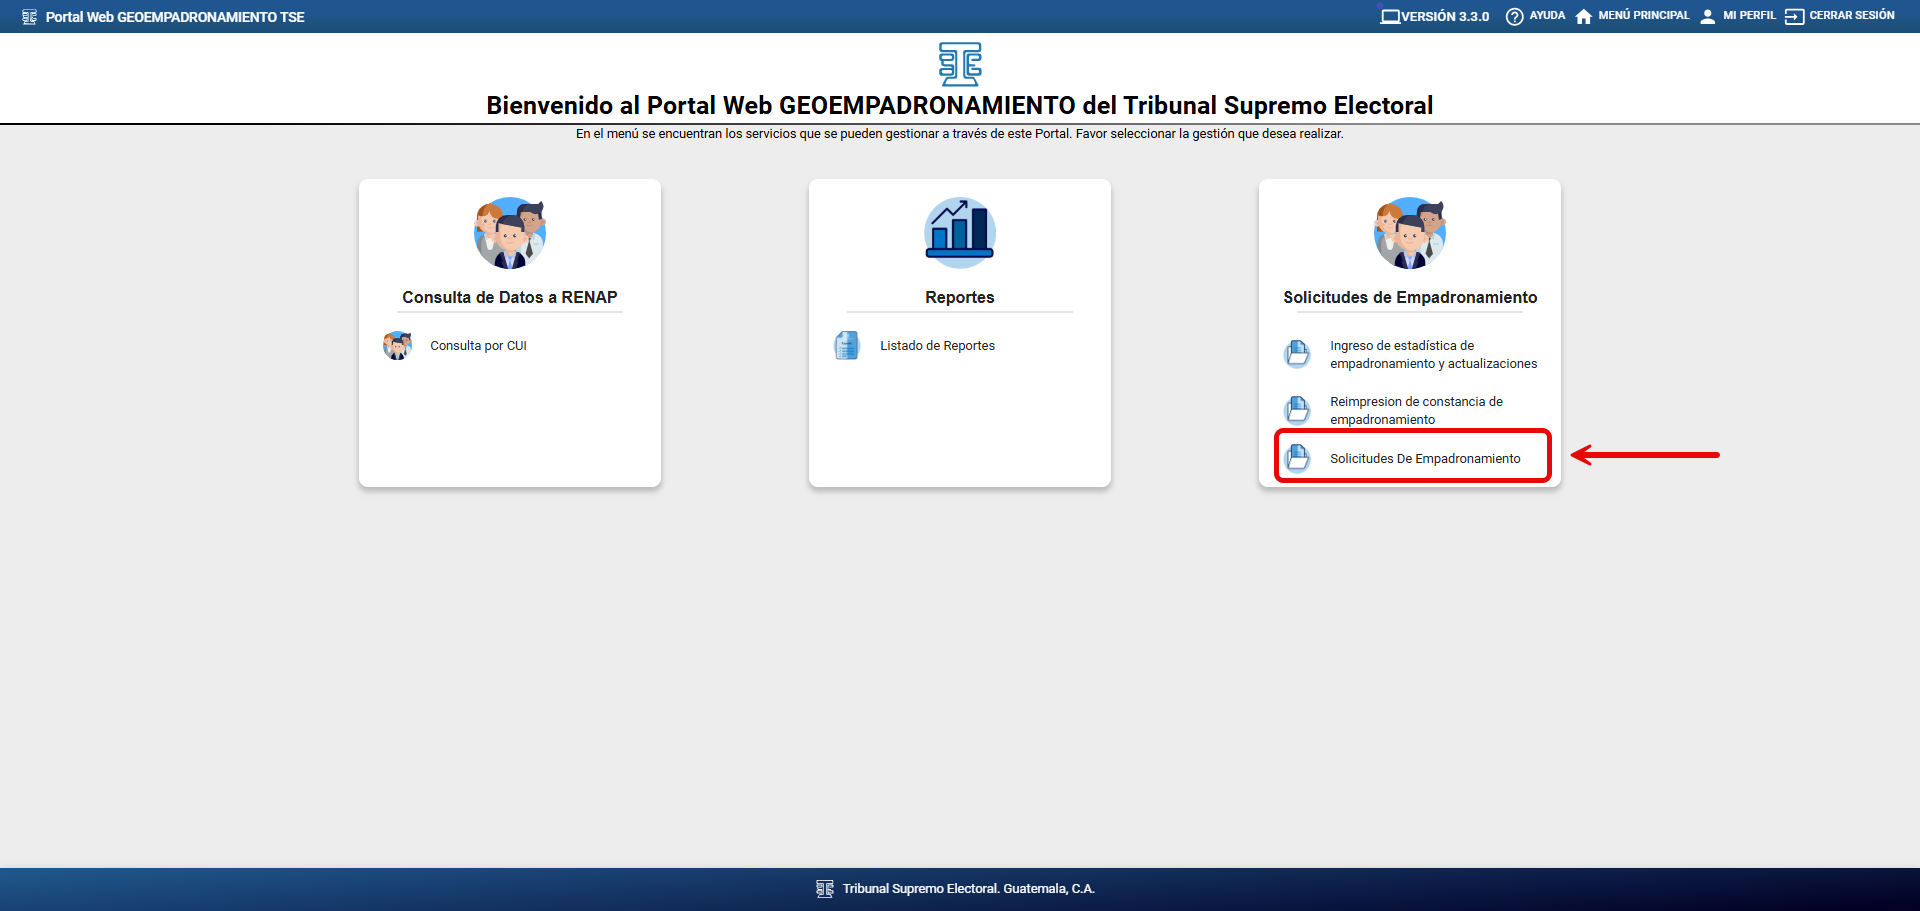Click the Consulta por CUI people icon
This screenshot has height=911, width=1920.
398,346
